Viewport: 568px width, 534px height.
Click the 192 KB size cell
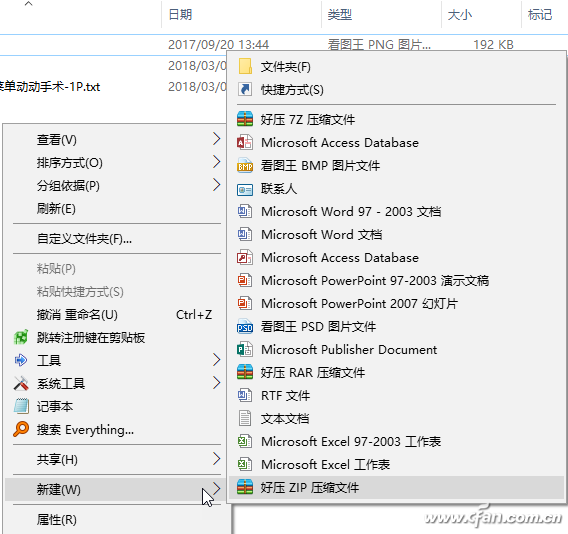[x=493, y=45]
